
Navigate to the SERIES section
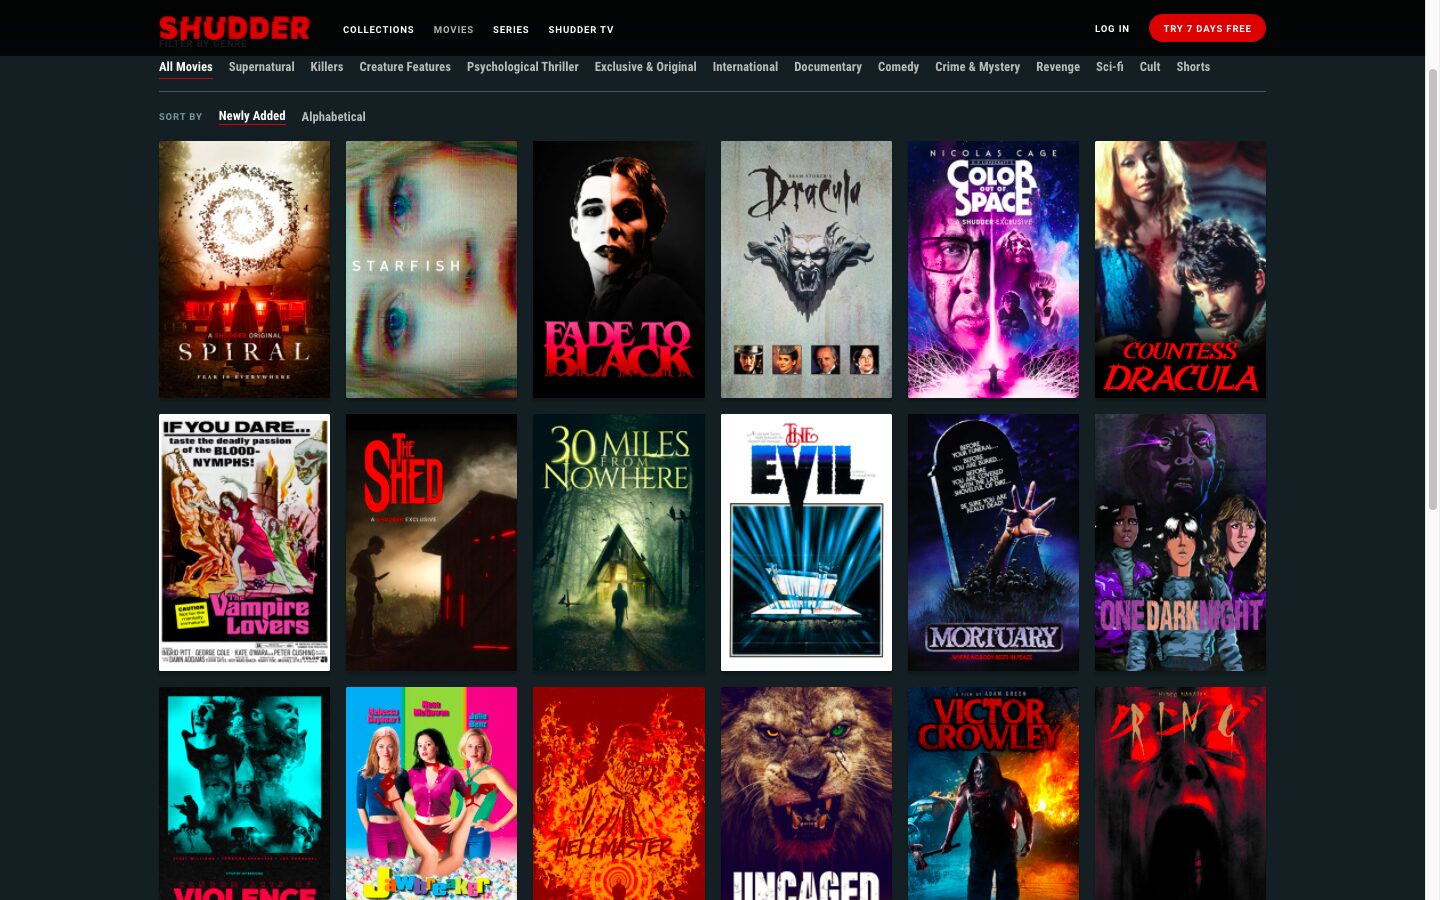pyautogui.click(x=510, y=30)
